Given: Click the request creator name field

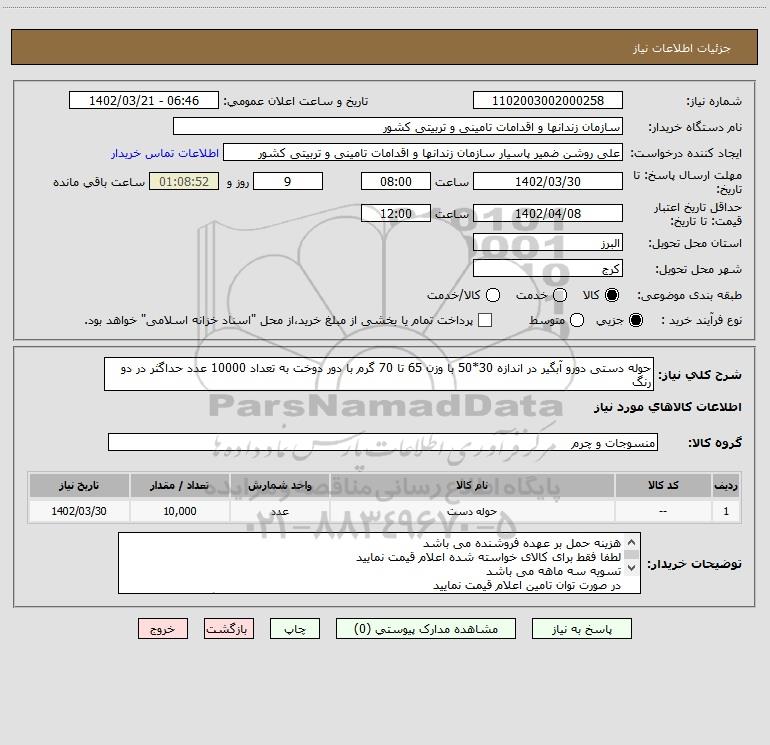Looking at the screenshot, I should coord(423,153).
